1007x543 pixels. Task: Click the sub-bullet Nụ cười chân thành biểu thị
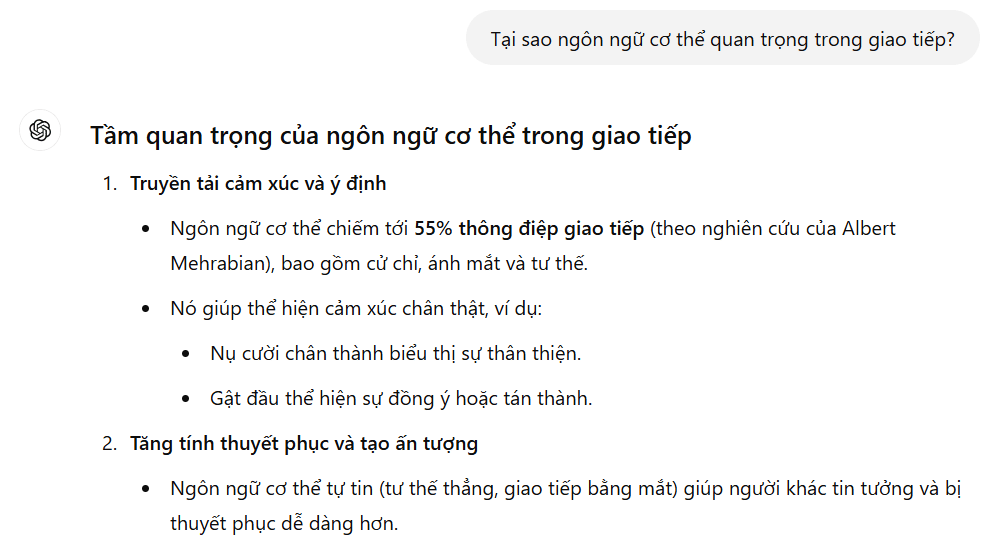point(396,354)
